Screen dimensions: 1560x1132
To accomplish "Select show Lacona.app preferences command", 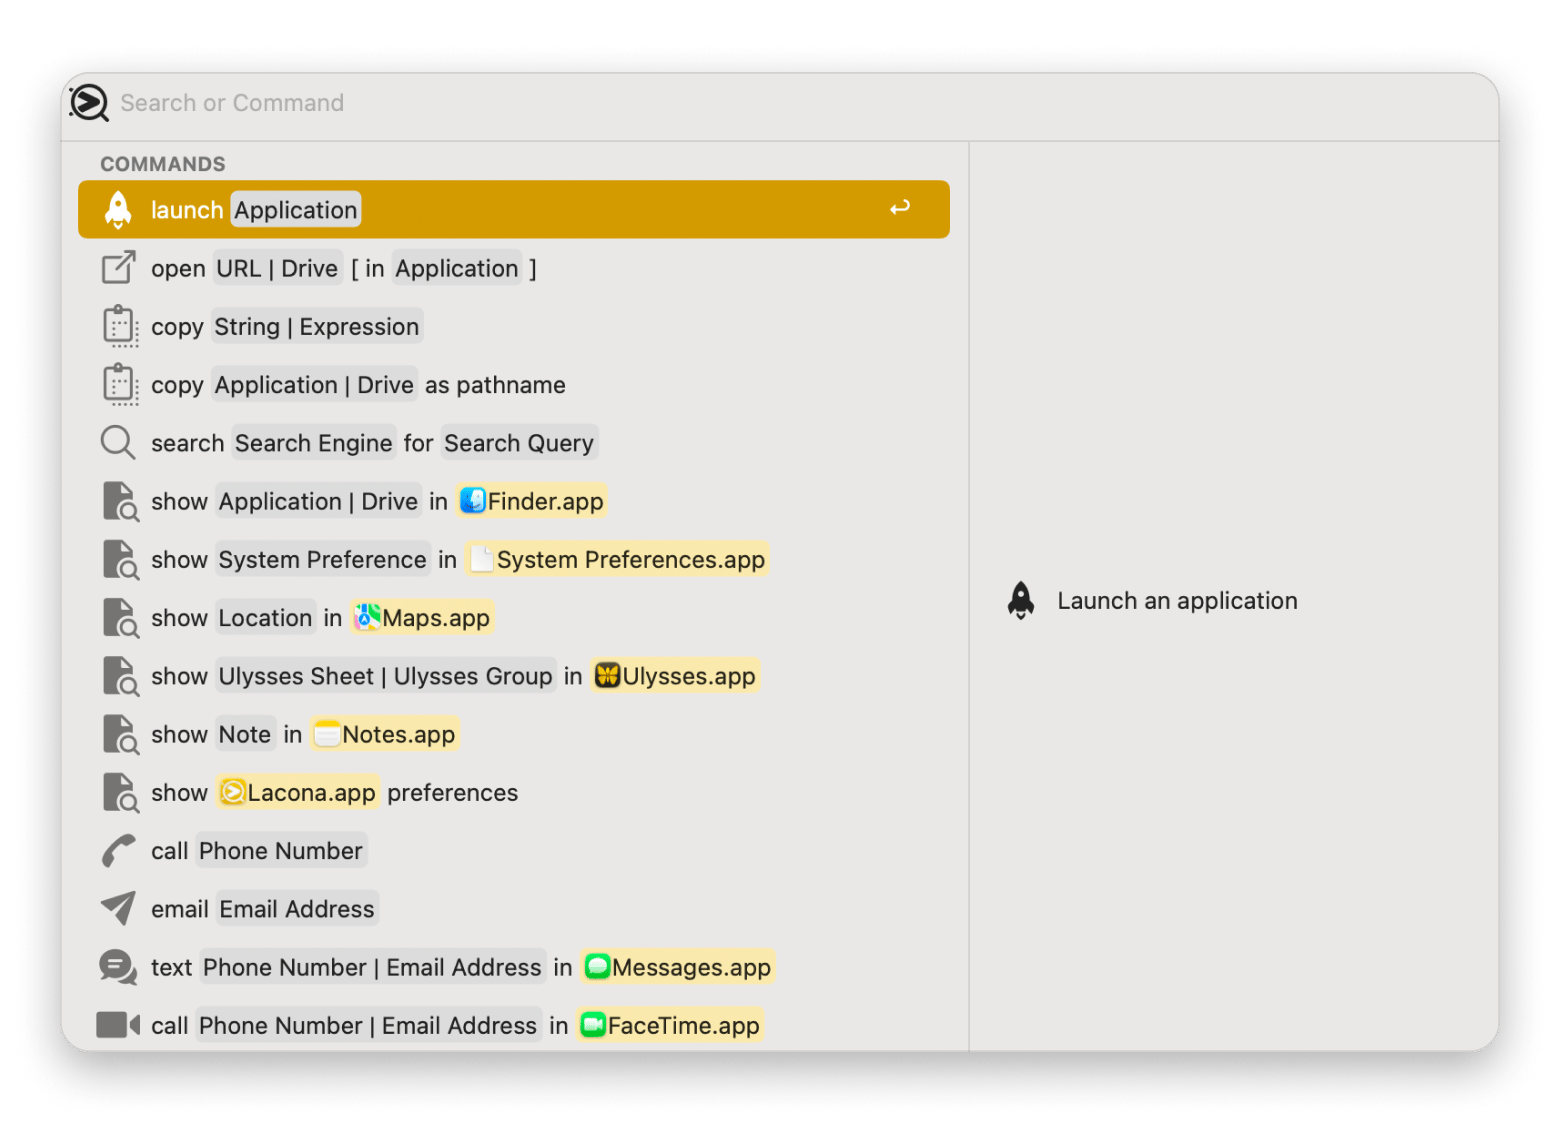I will point(514,792).
